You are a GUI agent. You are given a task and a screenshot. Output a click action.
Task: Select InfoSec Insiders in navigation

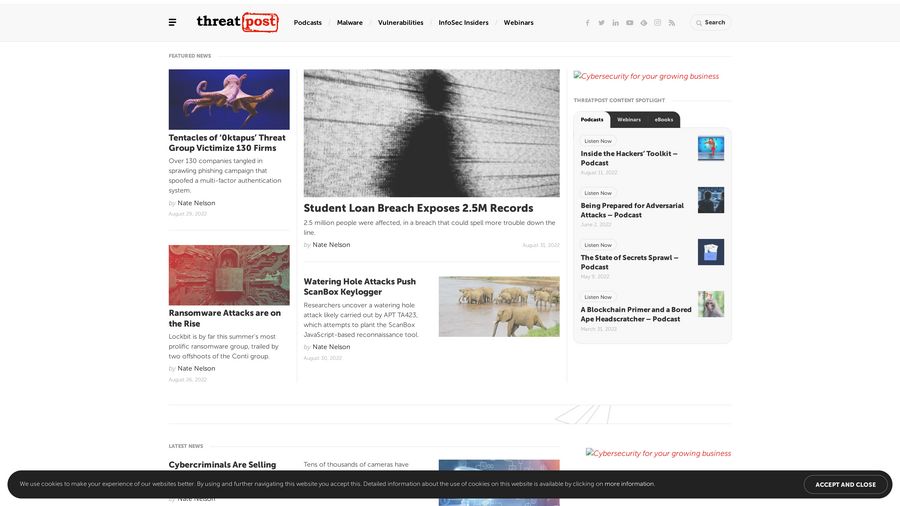(x=463, y=22)
